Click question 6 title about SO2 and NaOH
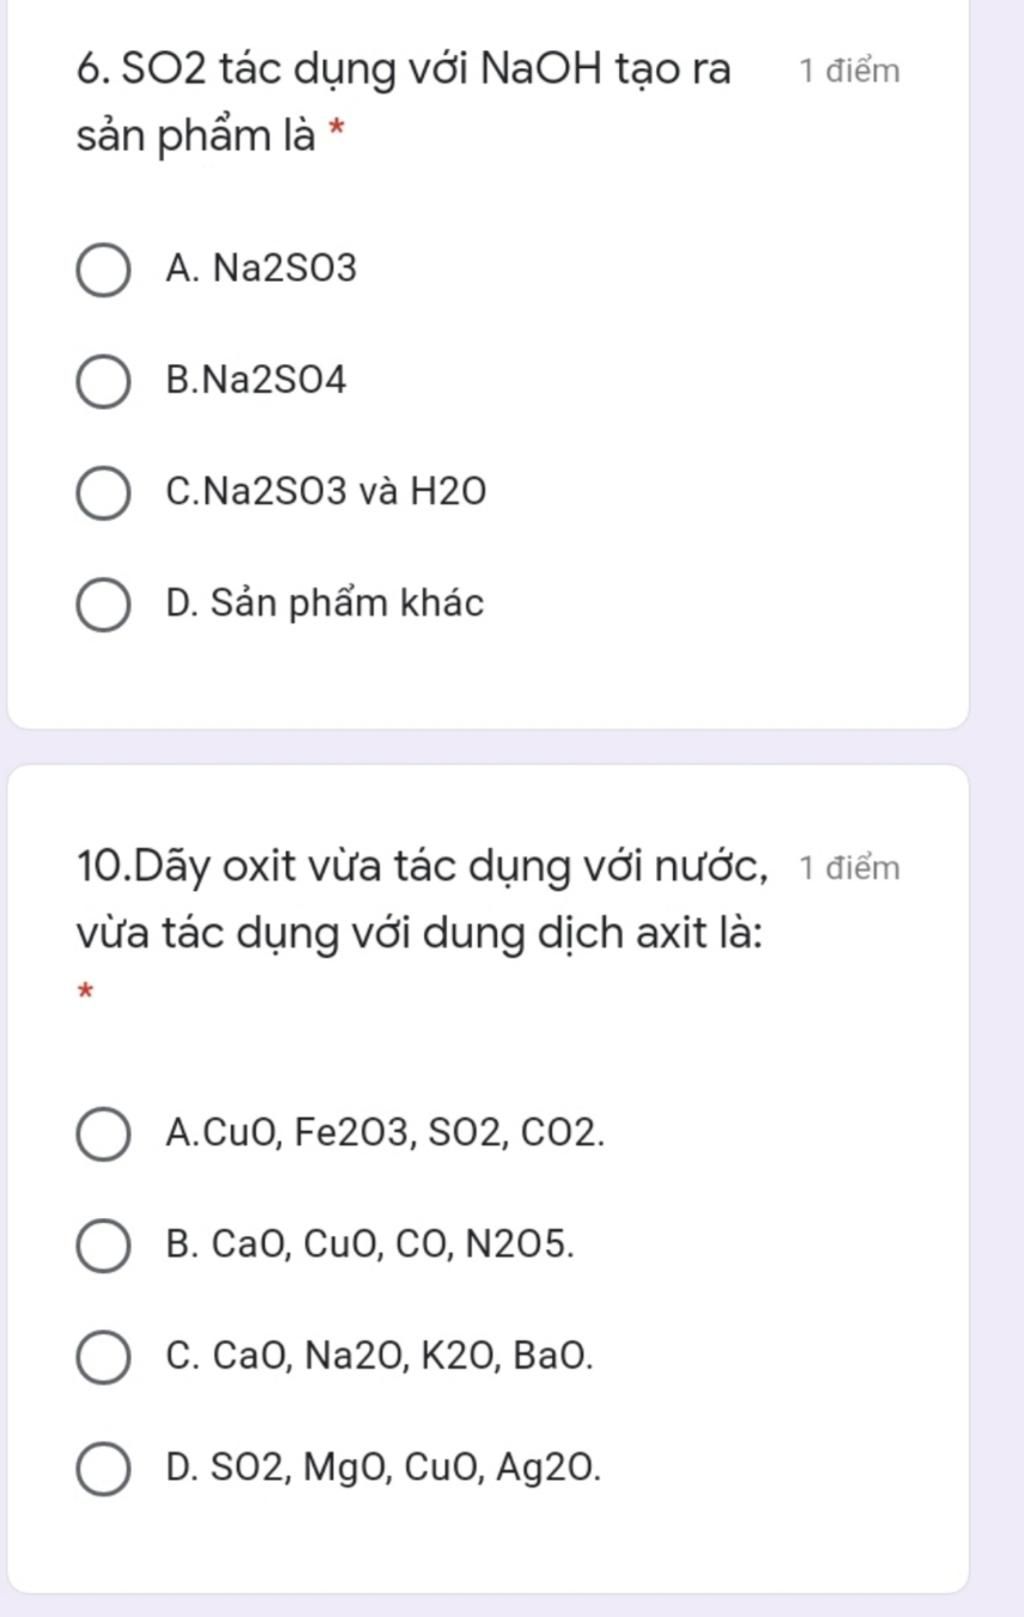This screenshot has height=1617, width=1024. click(404, 101)
